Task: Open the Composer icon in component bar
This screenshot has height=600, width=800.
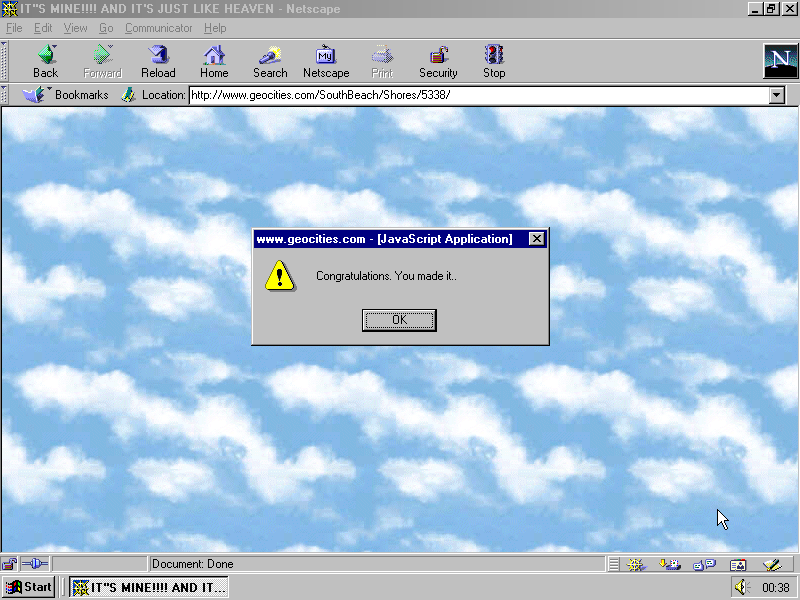Action: (771, 565)
